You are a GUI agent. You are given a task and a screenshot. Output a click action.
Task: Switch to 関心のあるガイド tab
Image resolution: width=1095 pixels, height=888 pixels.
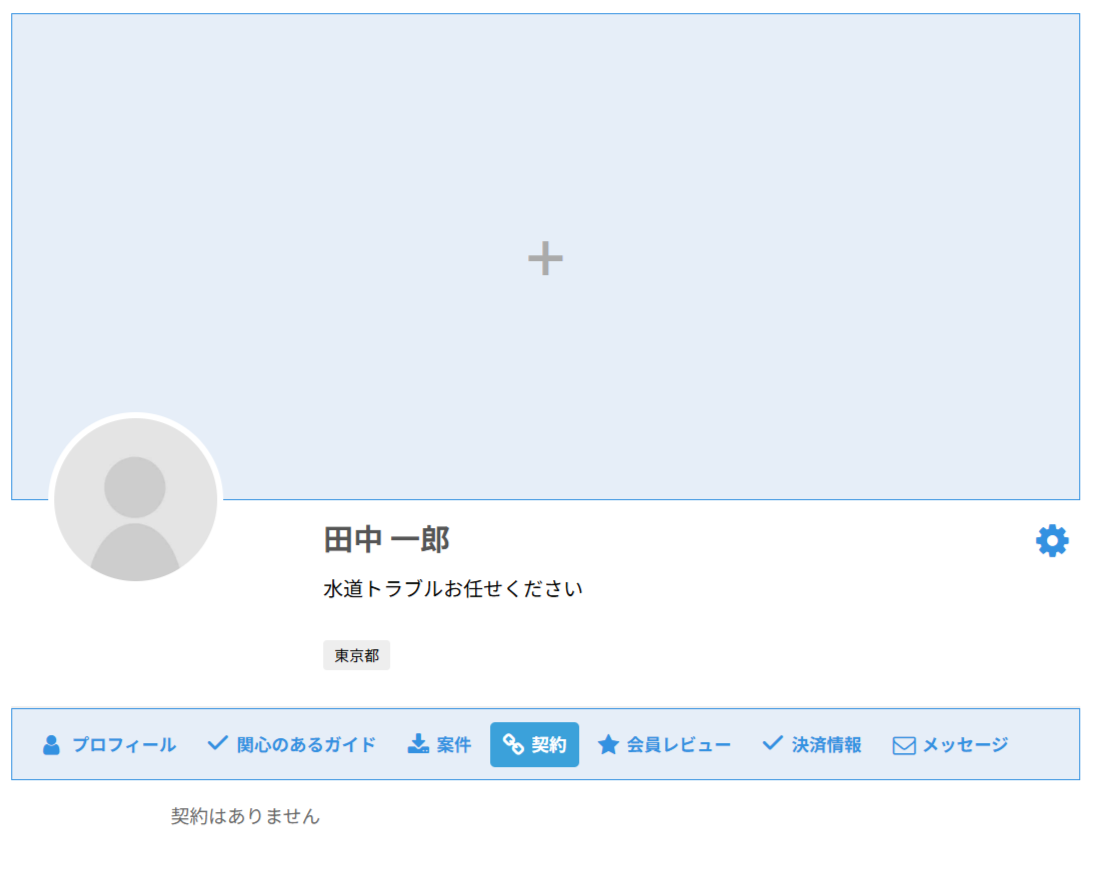pyautogui.click(x=291, y=745)
